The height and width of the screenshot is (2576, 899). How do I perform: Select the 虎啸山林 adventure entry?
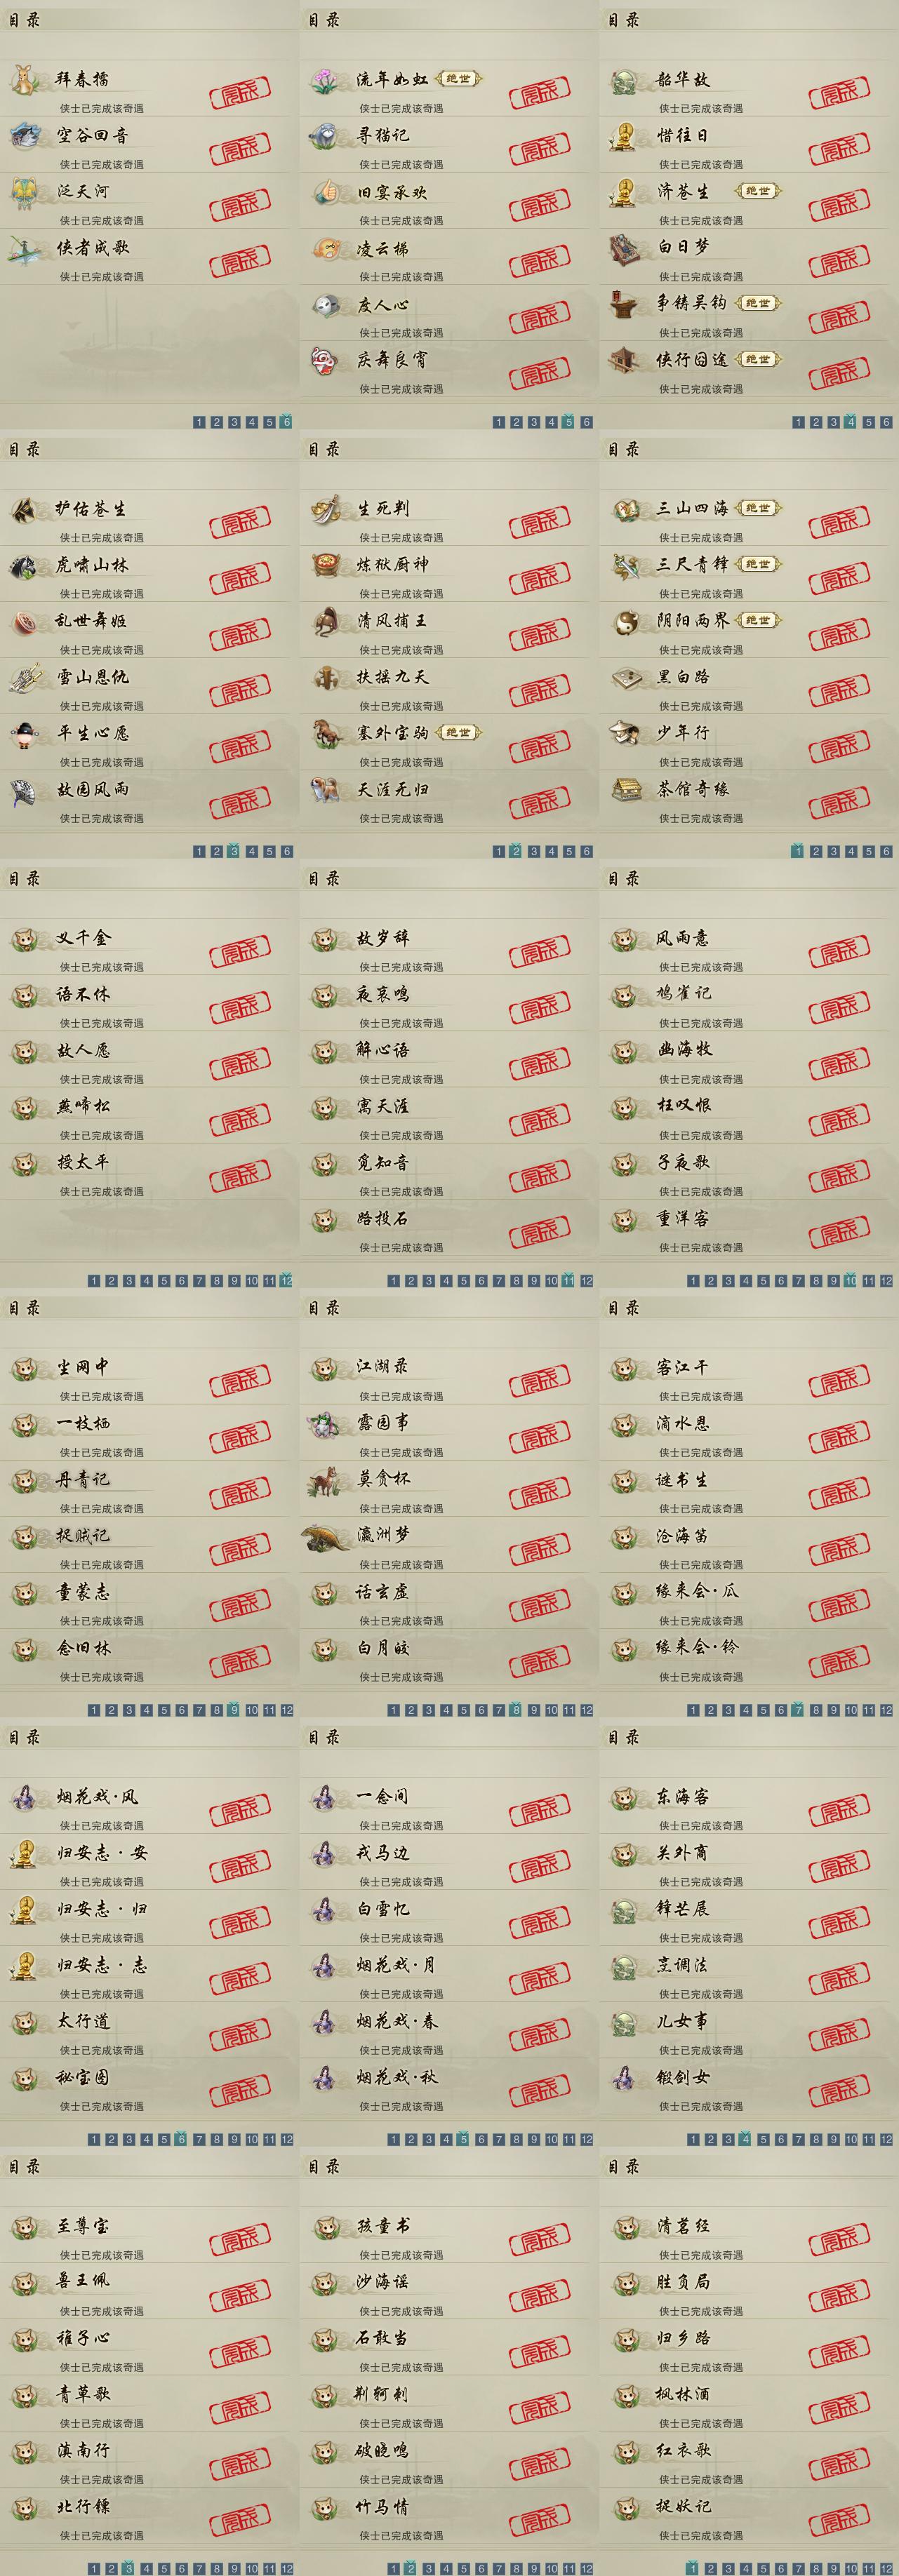[149, 574]
